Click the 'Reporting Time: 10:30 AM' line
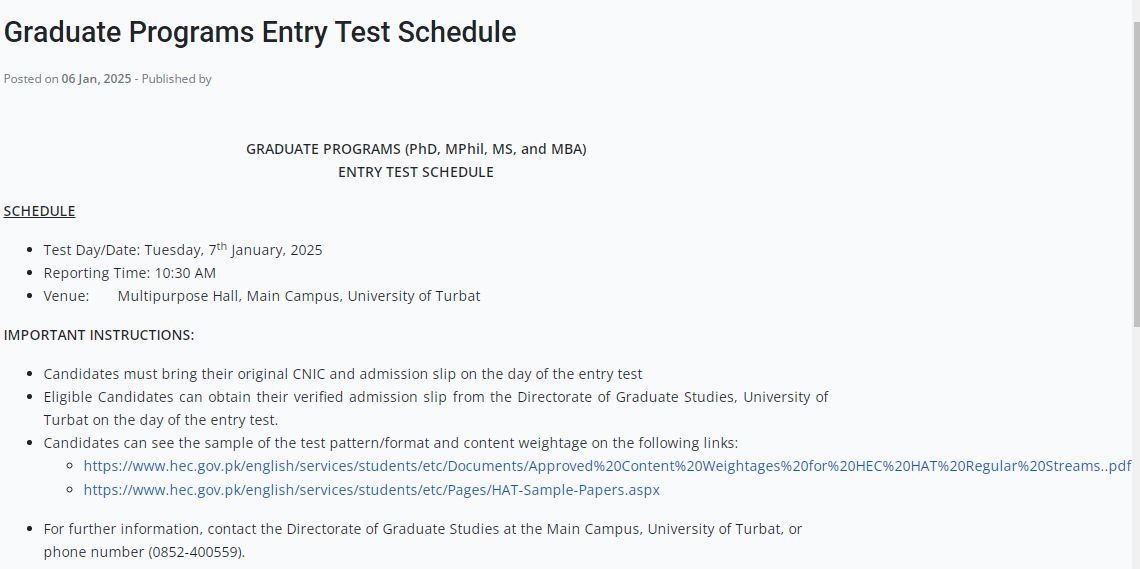 (129, 273)
